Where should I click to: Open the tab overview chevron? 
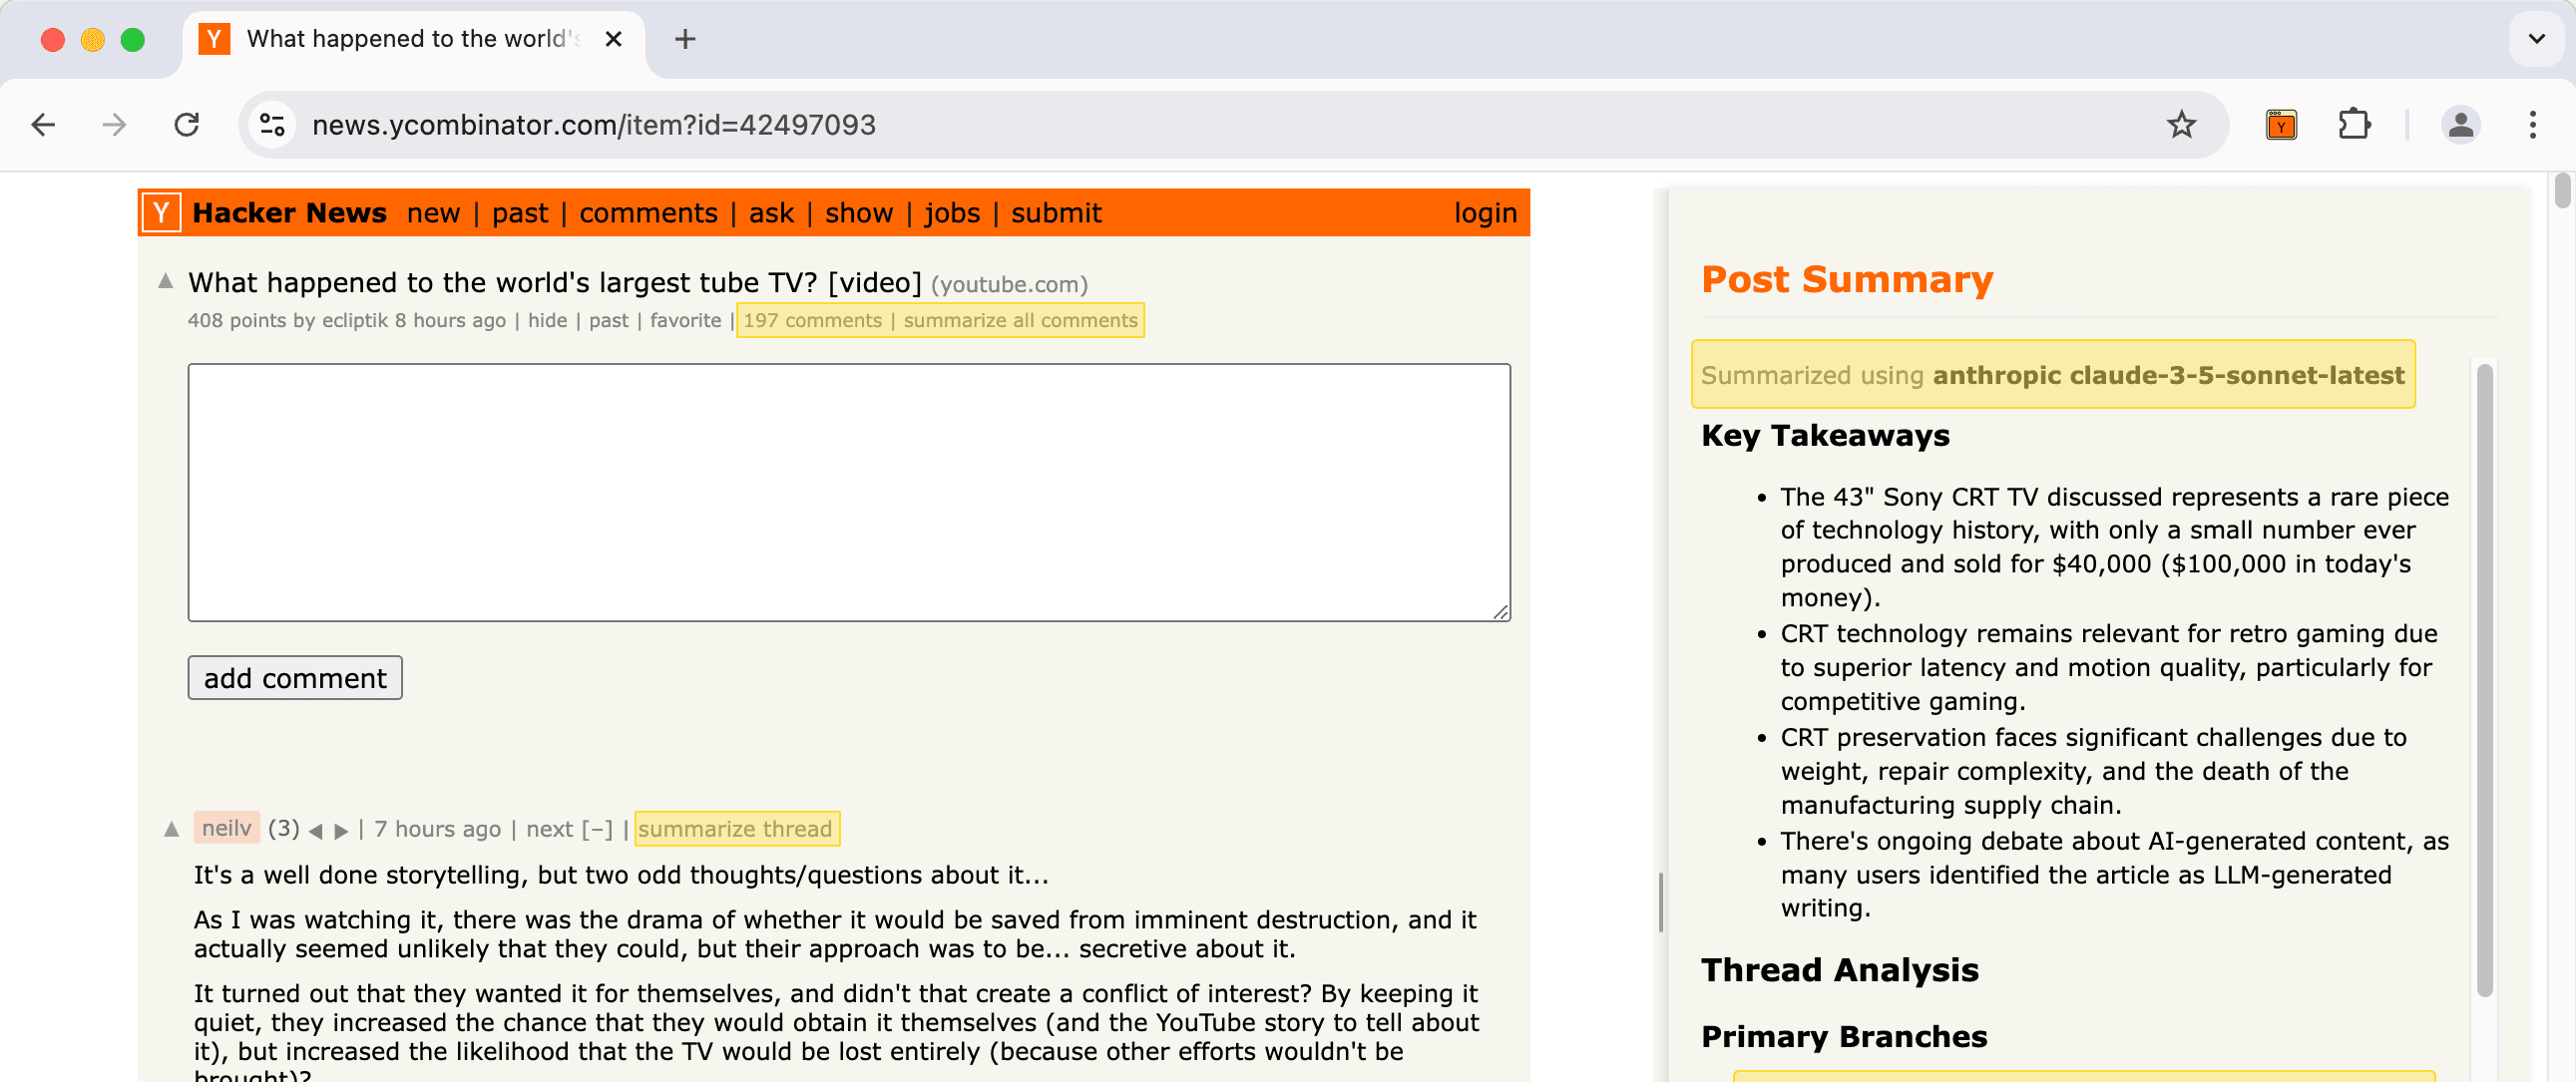2535,39
